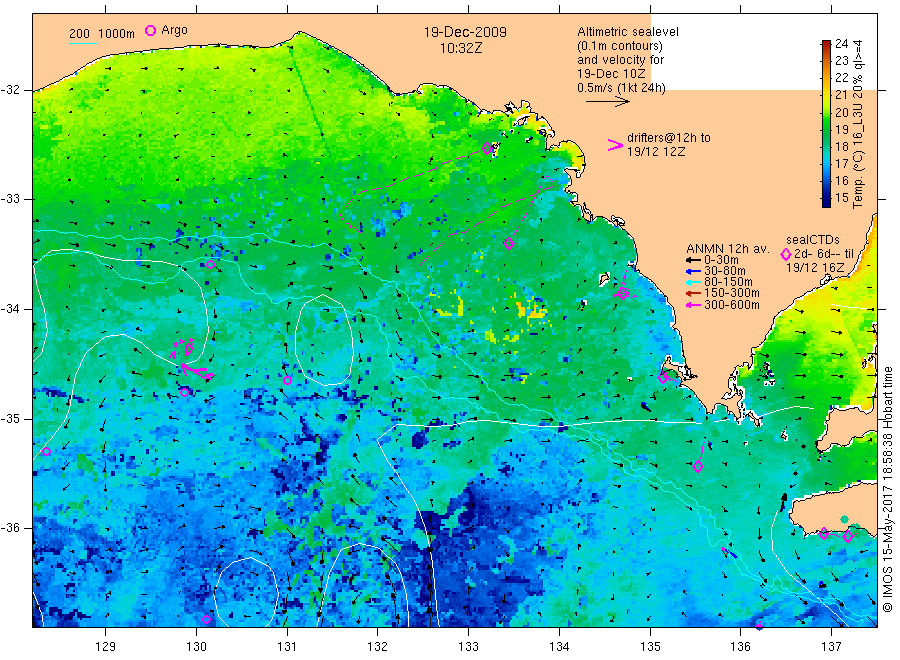Click the 15 value on the color scale
Viewport: 900px width, 660px height.
tap(841, 198)
